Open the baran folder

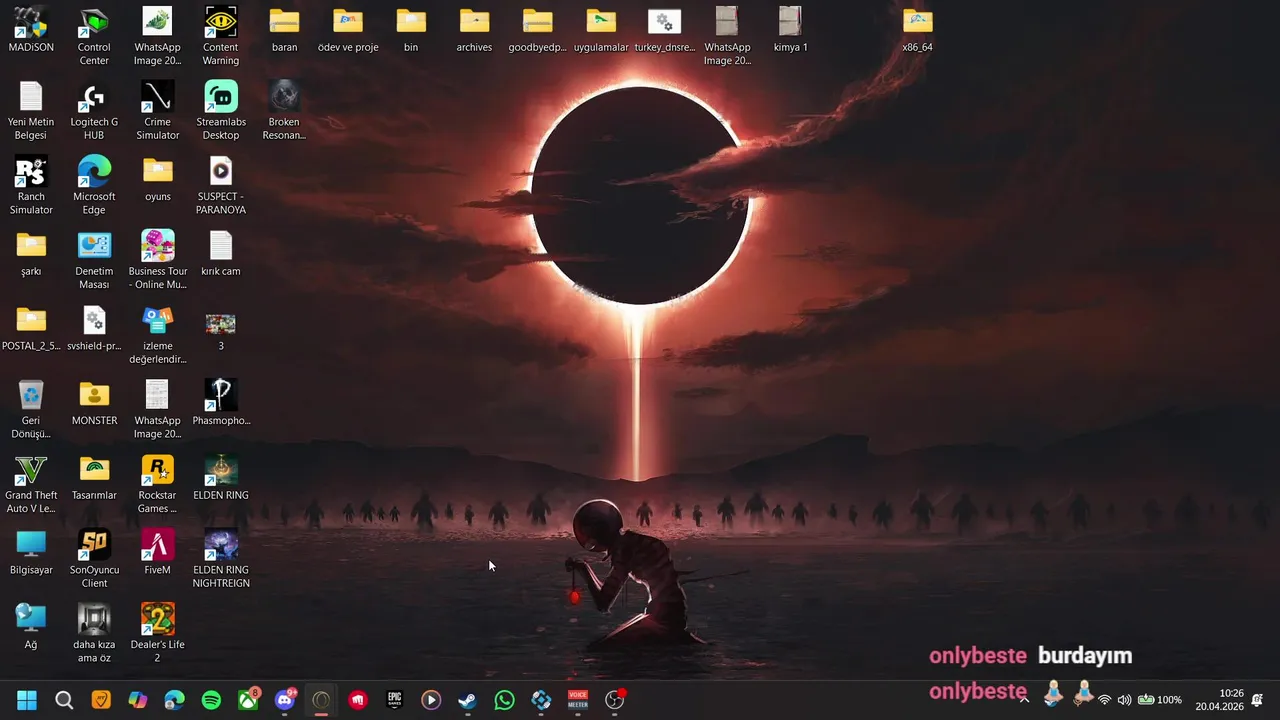tap(284, 30)
